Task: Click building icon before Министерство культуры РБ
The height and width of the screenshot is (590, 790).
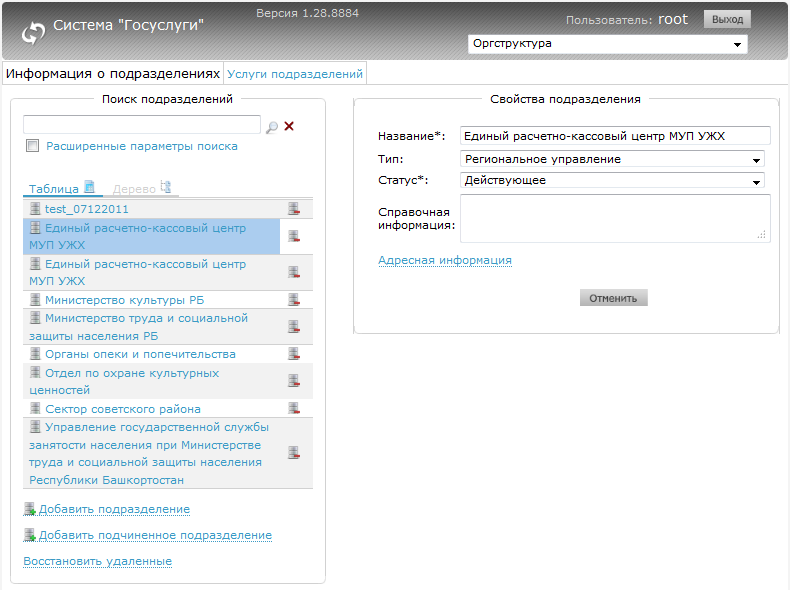Action: [x=35, y=299]
